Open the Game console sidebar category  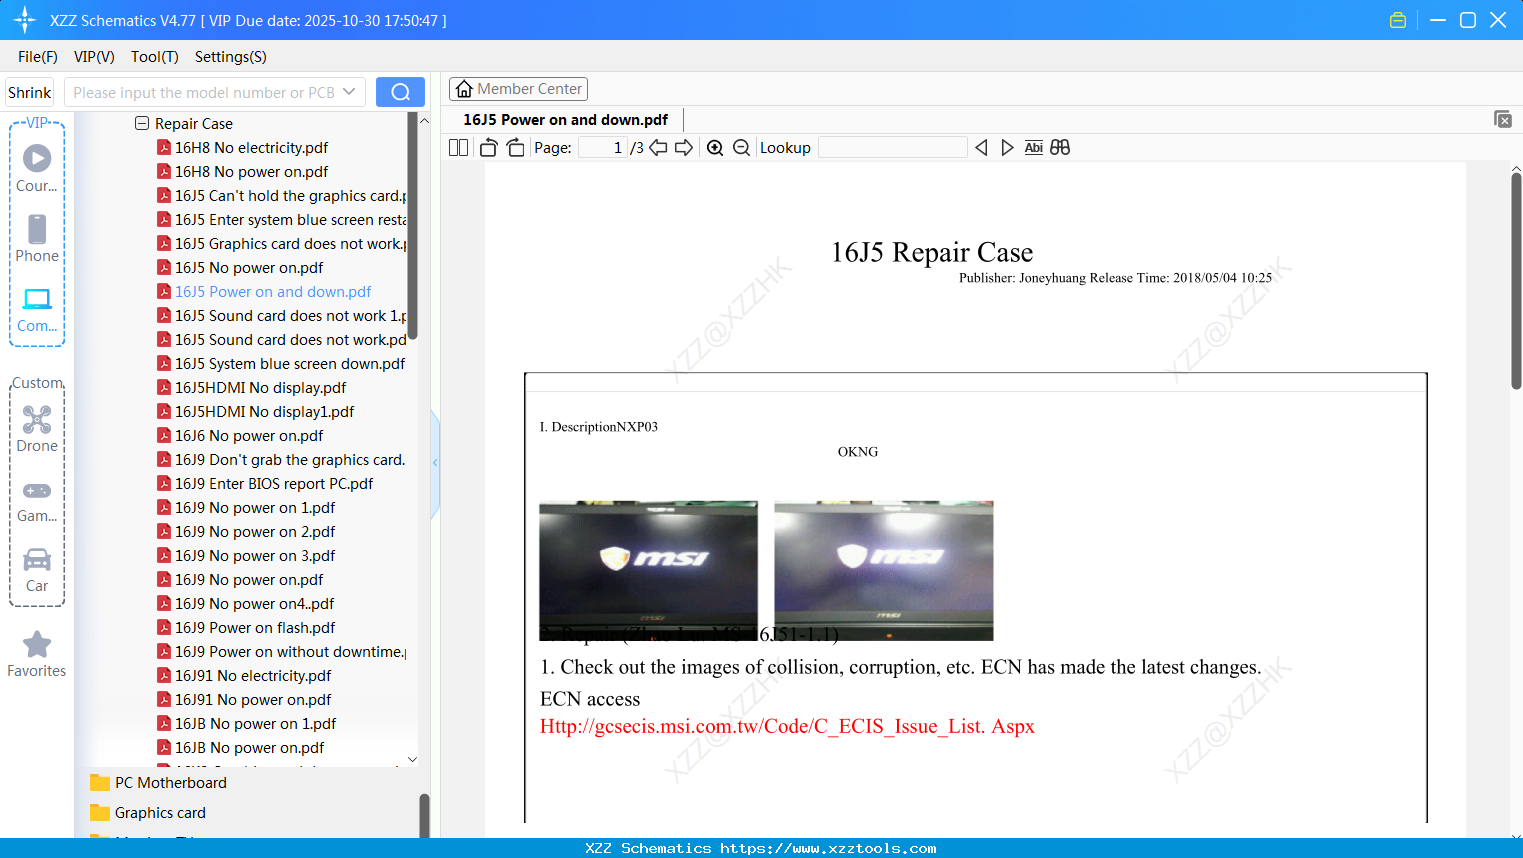[37, 501]
